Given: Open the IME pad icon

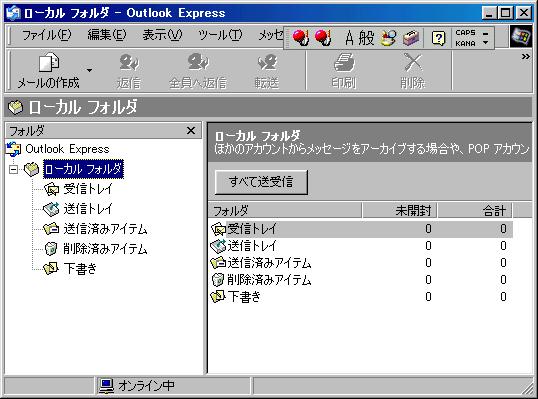Looking at the screenshot, I should [389, 38].
